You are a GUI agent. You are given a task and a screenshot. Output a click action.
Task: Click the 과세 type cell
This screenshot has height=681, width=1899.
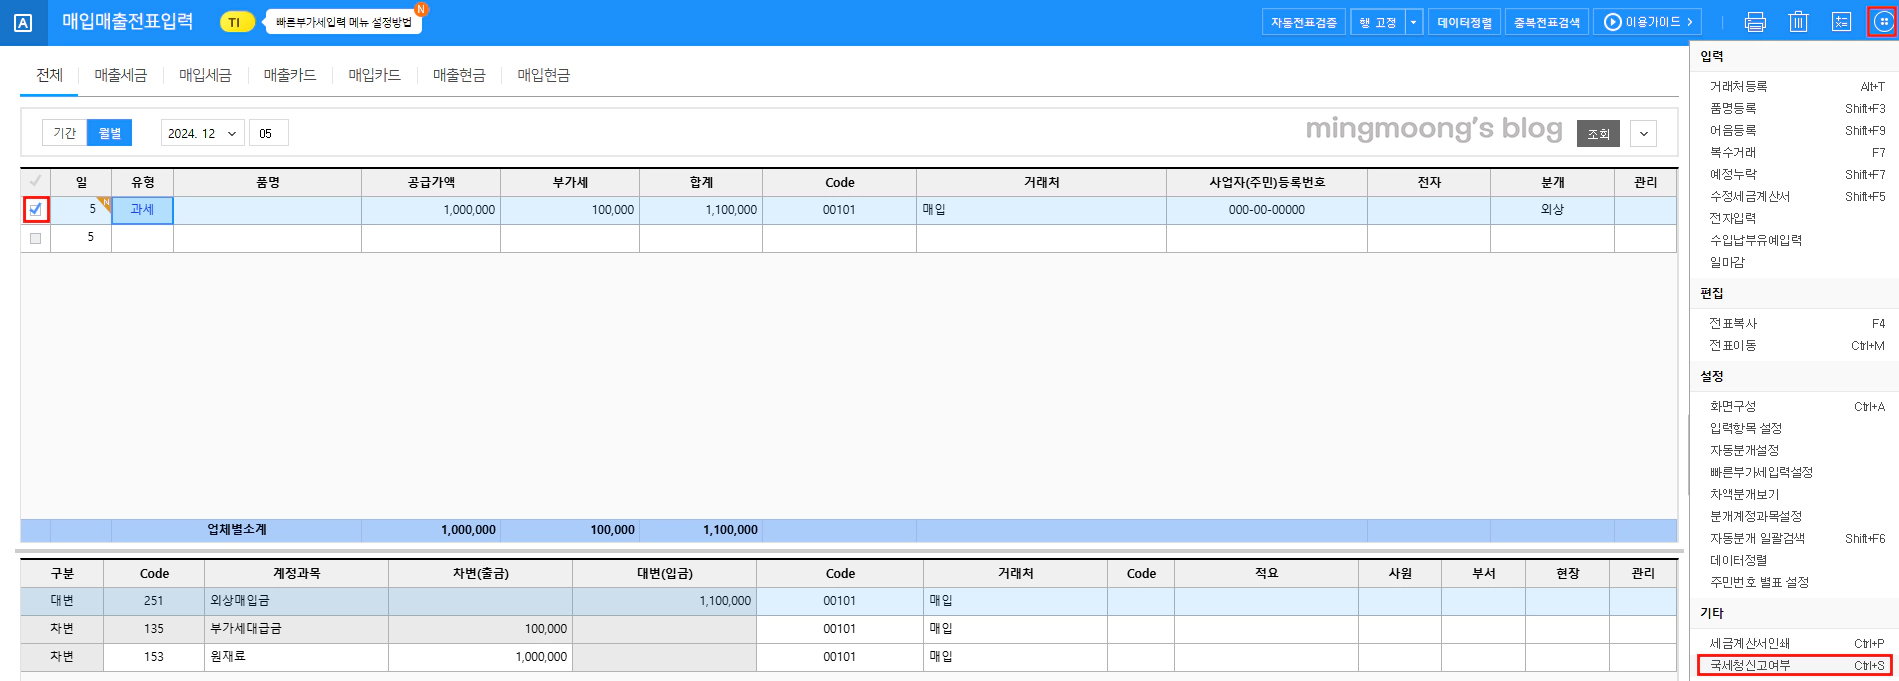click(x=142, y=210)
